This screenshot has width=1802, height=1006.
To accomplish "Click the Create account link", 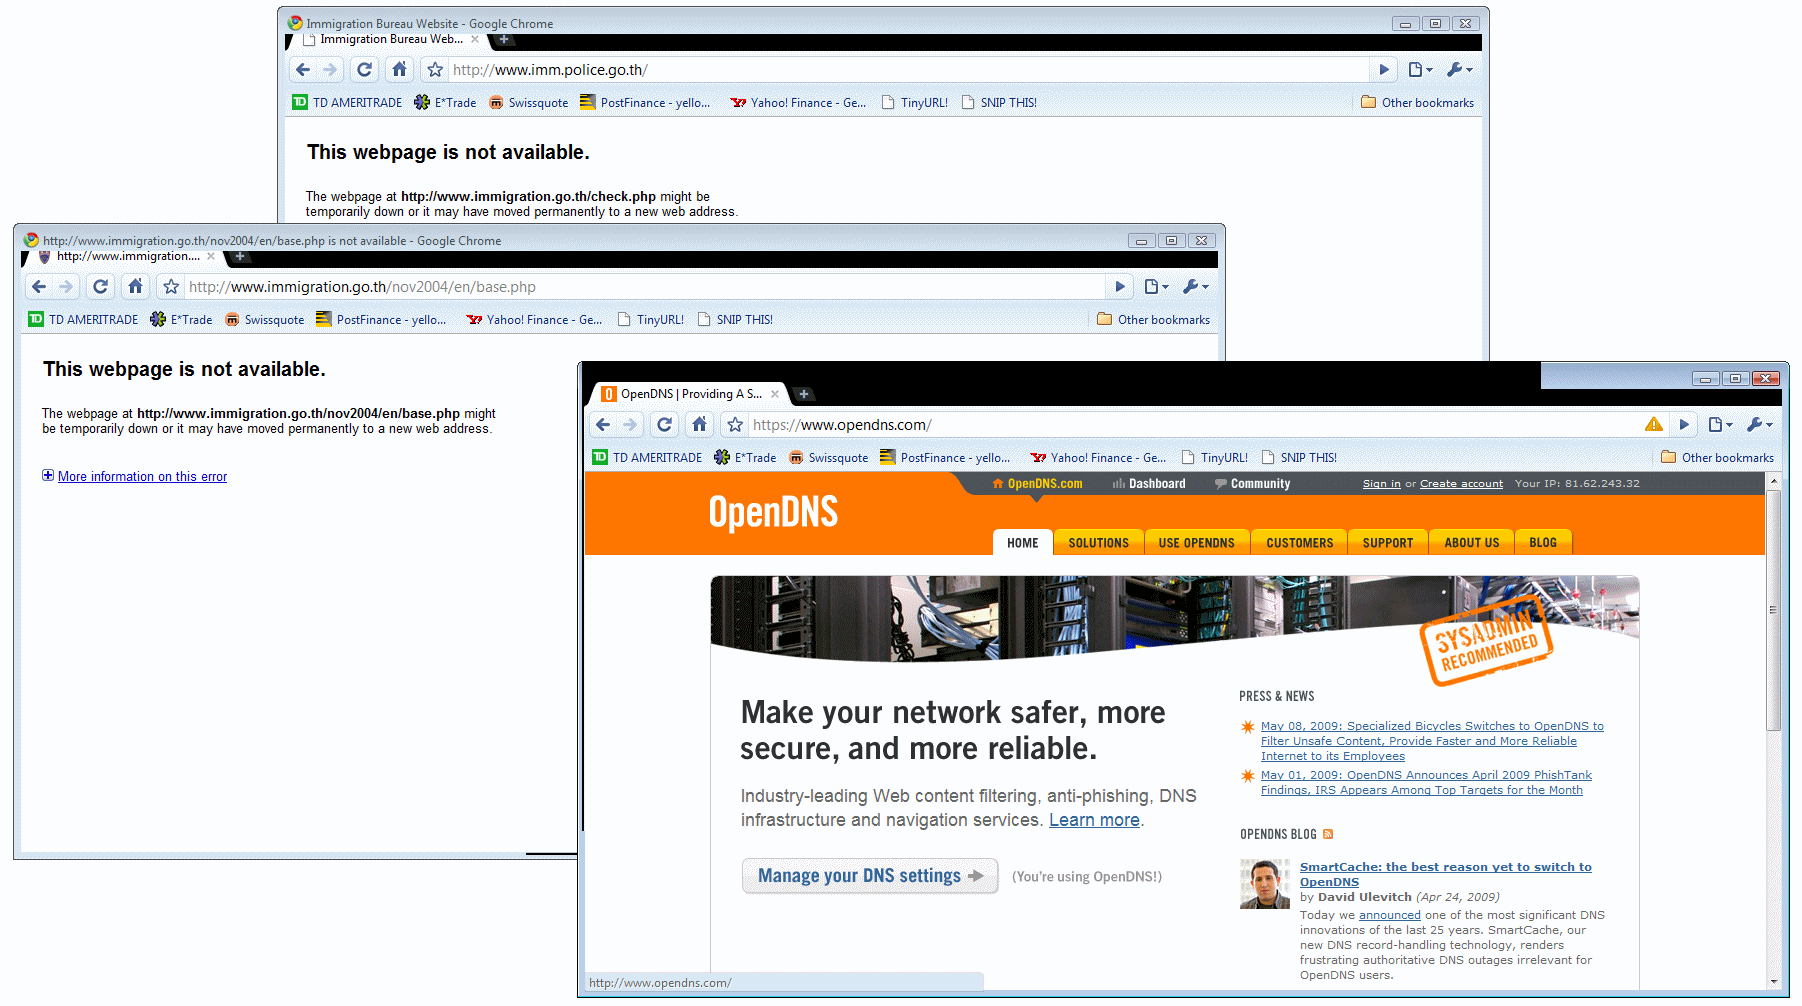I will tap(1461, 484).
